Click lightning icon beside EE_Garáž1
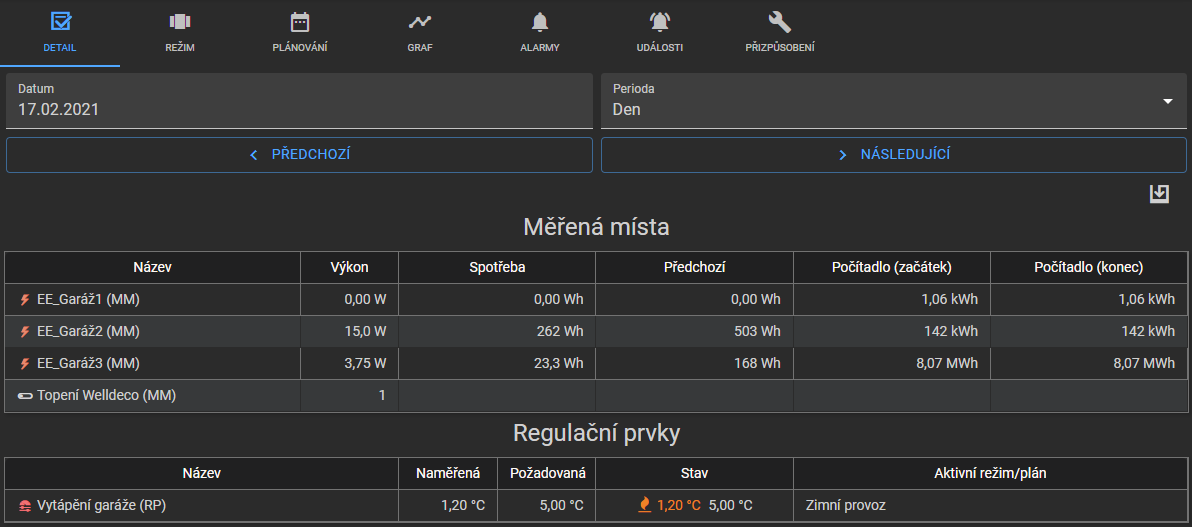The height and width of the screenshot is (527, 1192). click(25, 300)
